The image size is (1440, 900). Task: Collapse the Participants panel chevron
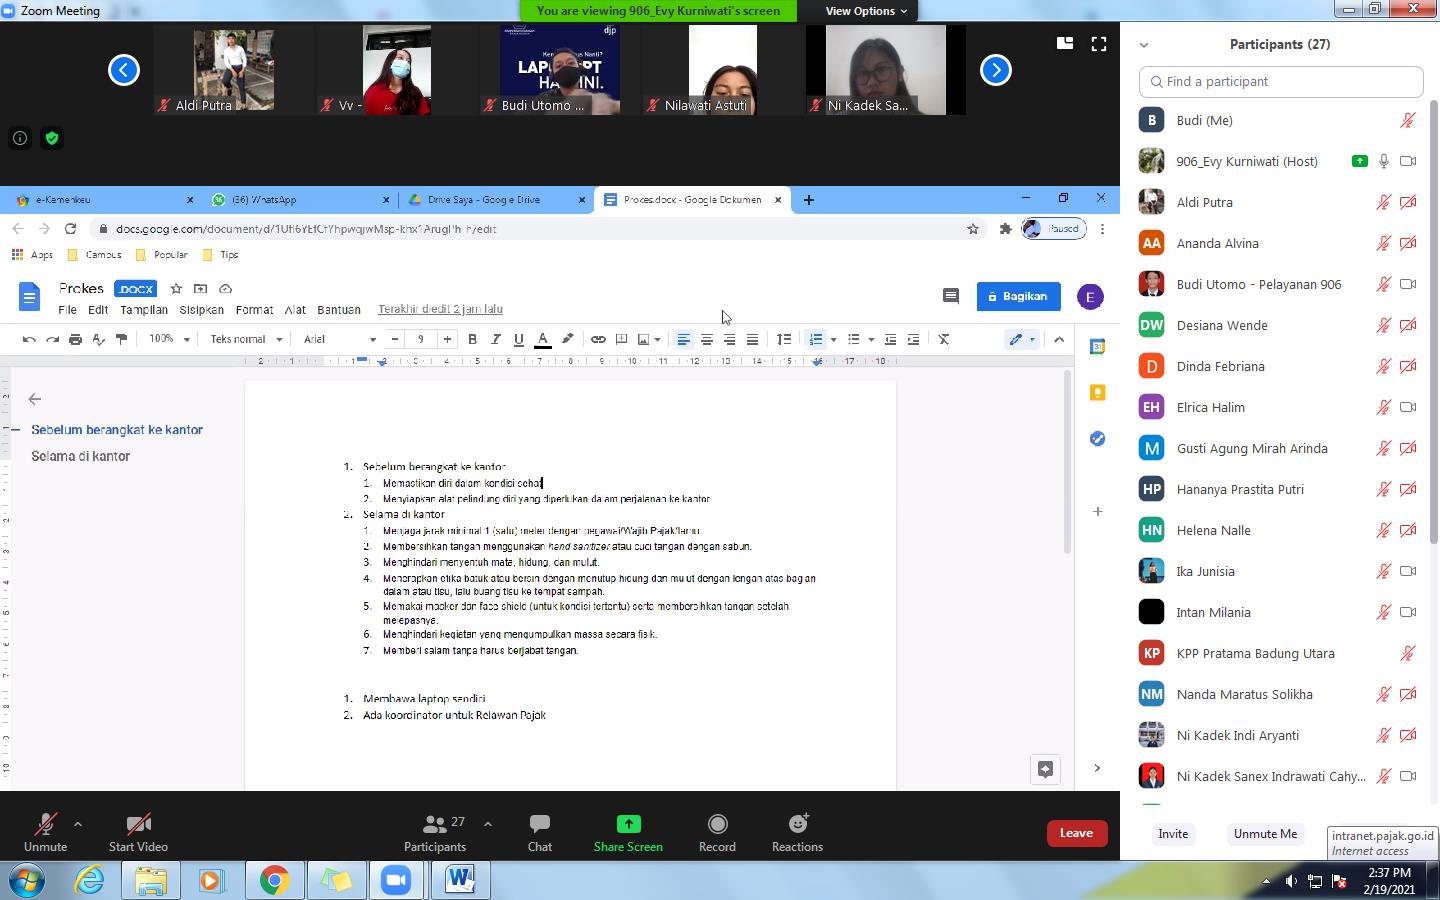[1144, 45]
